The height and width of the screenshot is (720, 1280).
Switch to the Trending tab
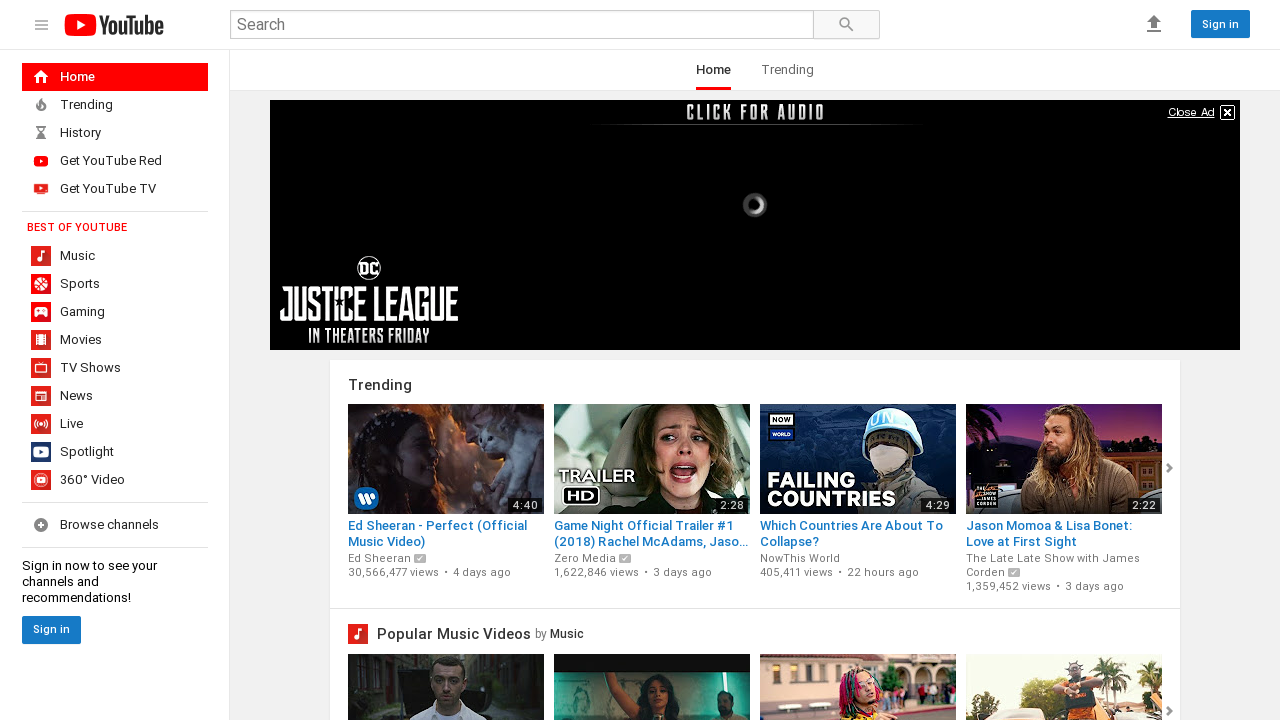click(x=787, y=70)
